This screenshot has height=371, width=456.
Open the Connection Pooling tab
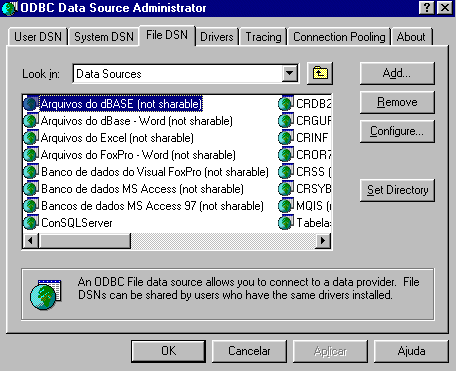click(x=339, y=37)
